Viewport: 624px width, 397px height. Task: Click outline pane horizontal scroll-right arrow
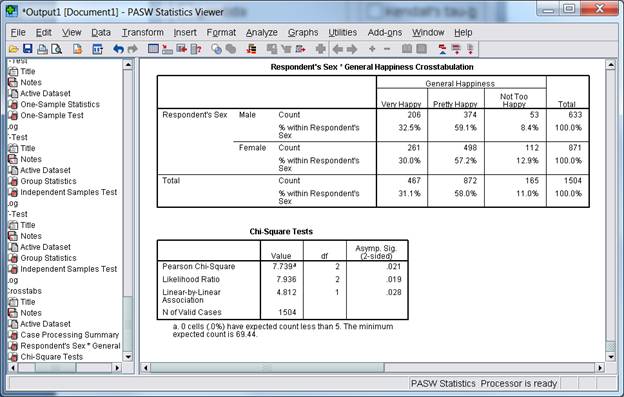[117, 368]
